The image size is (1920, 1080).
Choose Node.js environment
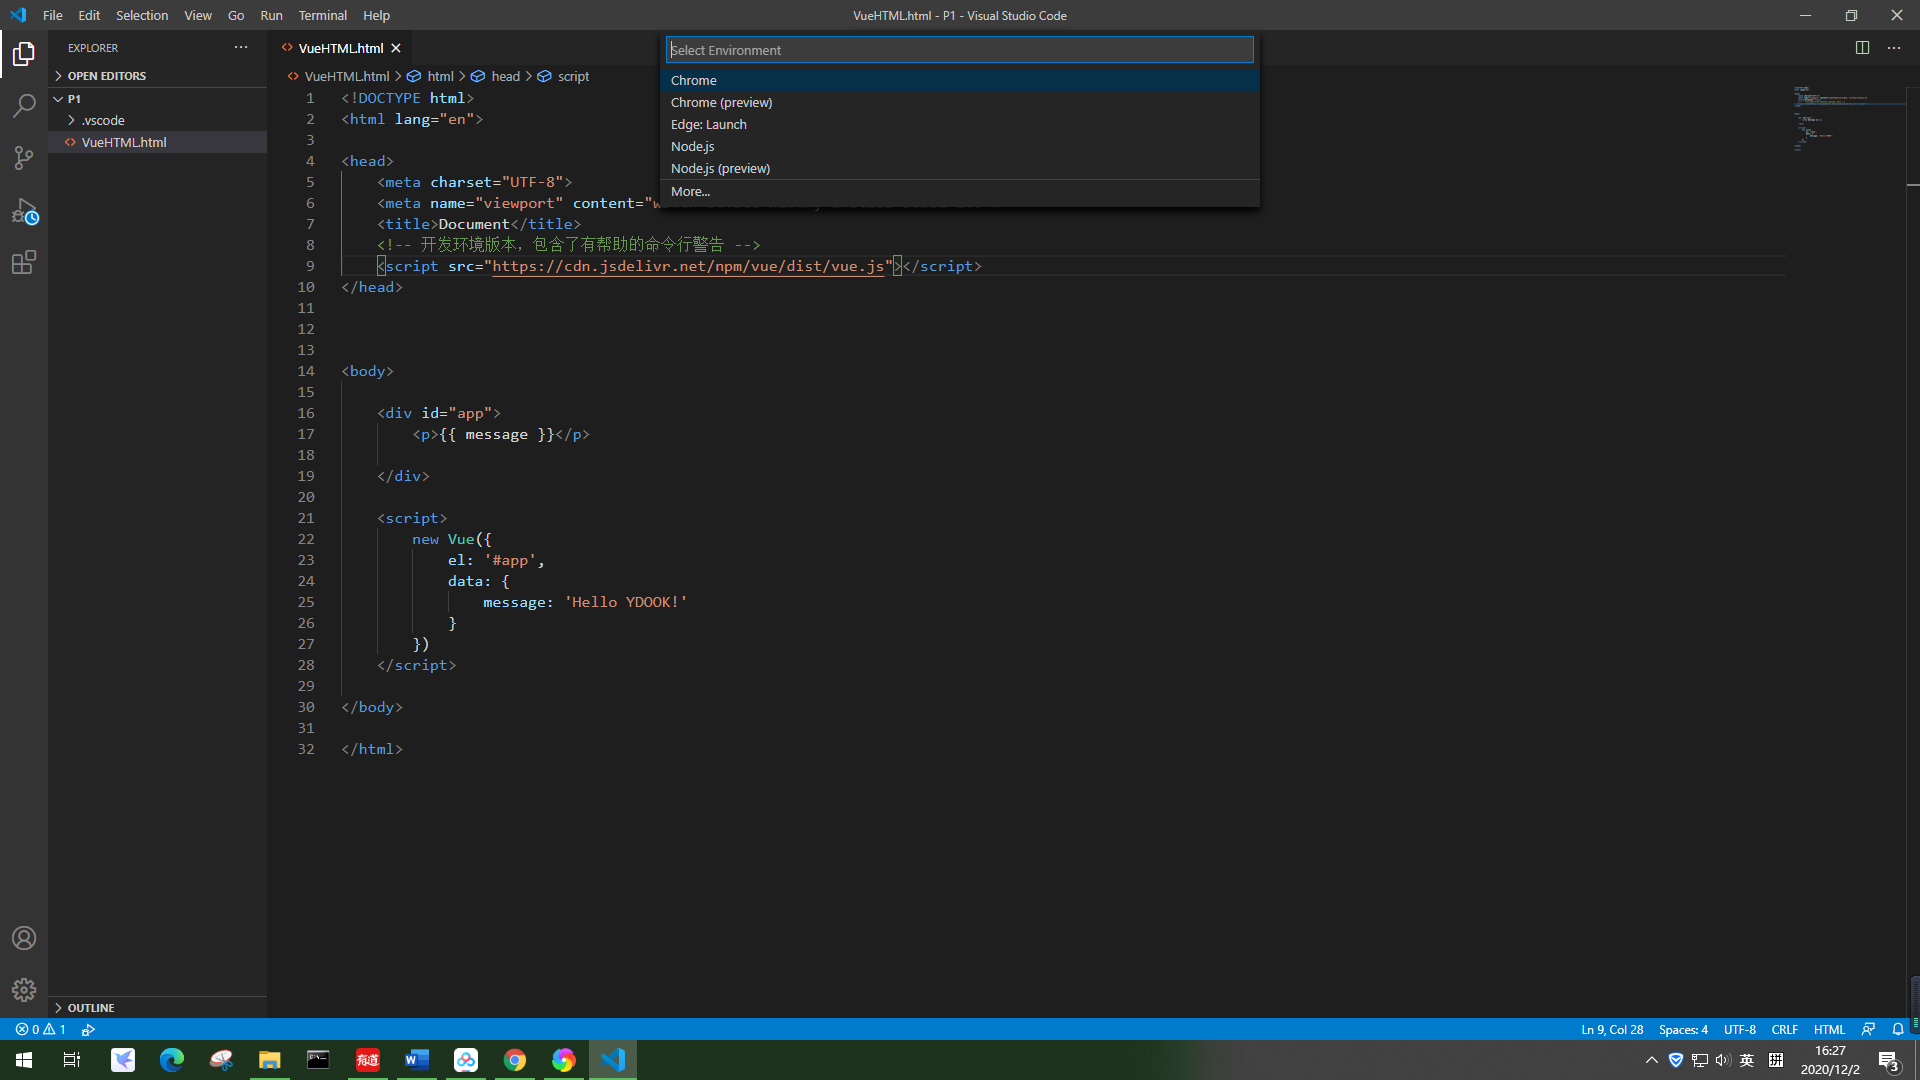960,146
